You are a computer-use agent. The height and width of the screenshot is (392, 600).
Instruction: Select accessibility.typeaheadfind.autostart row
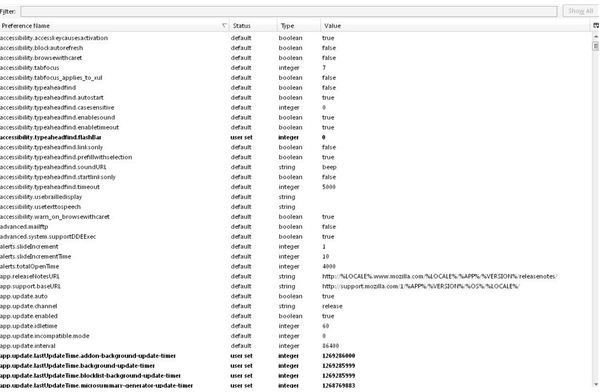[x=296, y=98]
